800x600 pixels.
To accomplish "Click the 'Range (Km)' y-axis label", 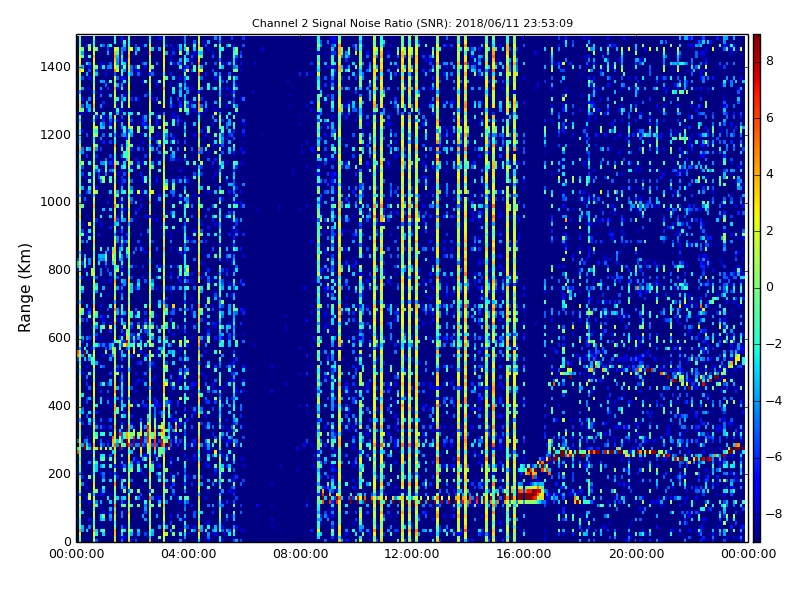I will pyautogui.click(x=24, y=288).
